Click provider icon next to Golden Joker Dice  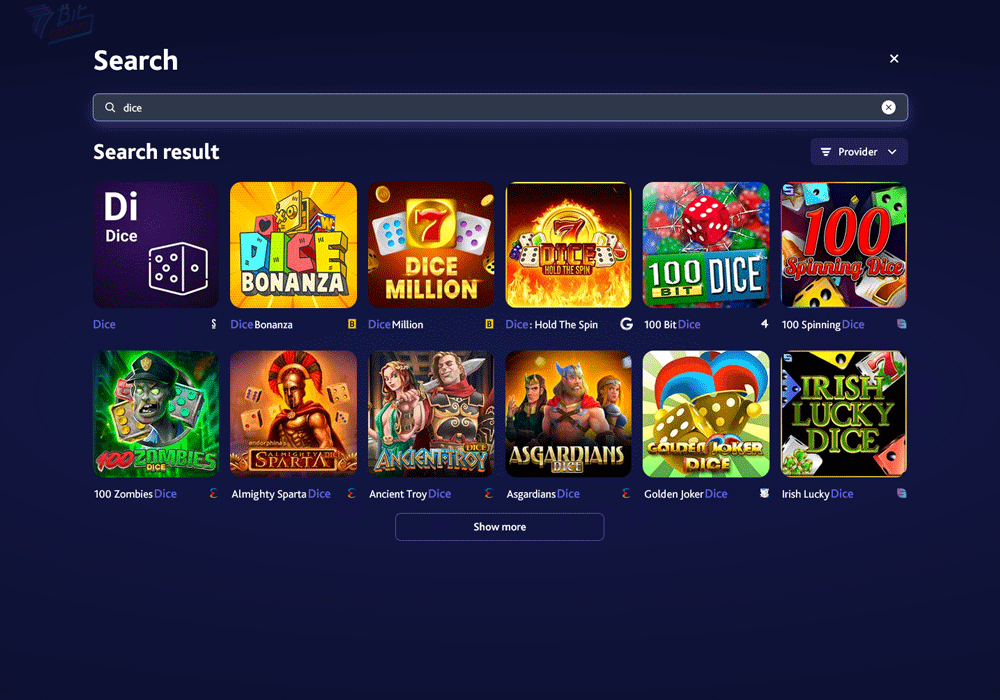click(764, 493)
